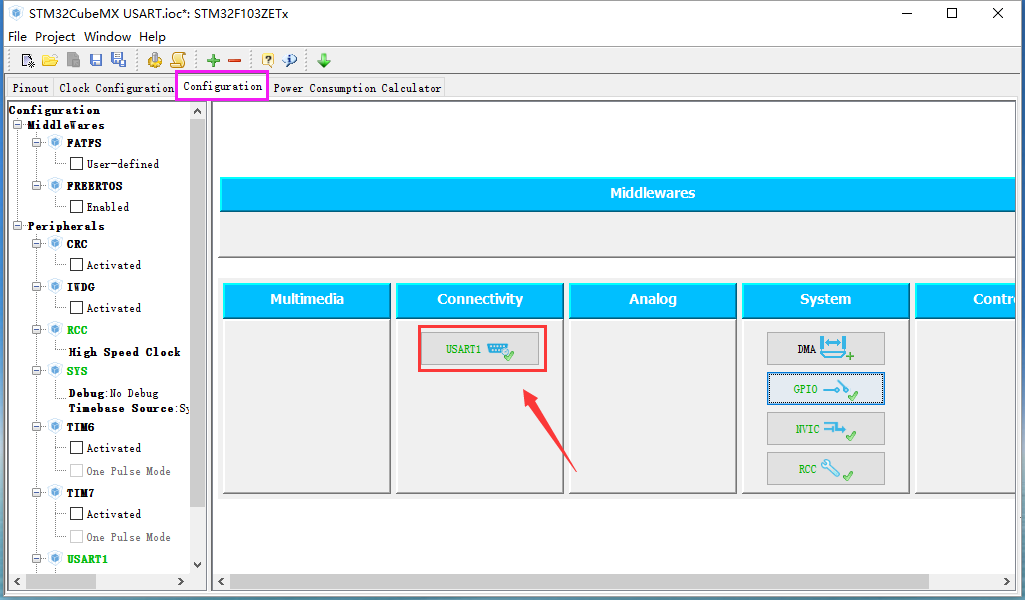
Task: Collapse the TIM6 tree node
Action: click(37, 426)
